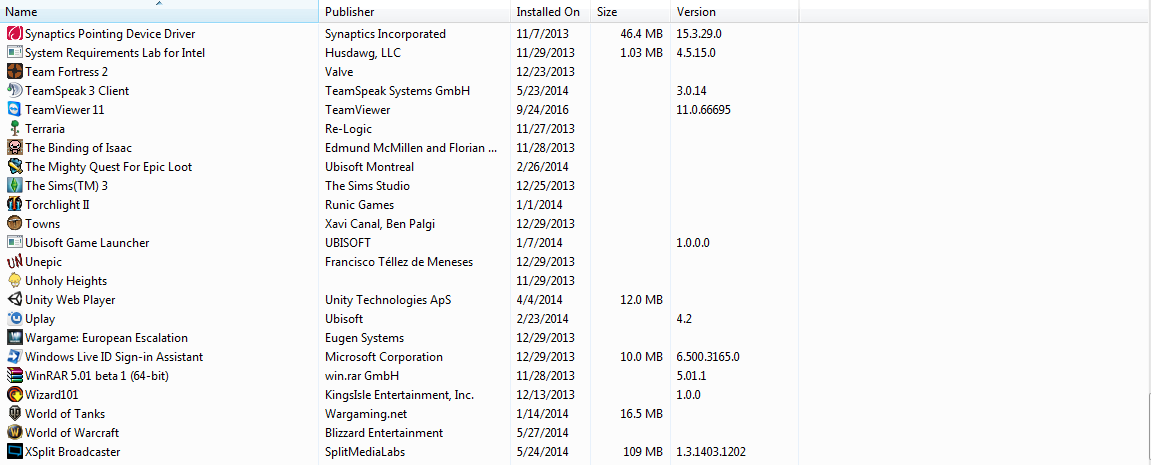Viewport: 1151px width, 465px height.
Task: Sort by the Installed On column header
Action: point(551,12)
